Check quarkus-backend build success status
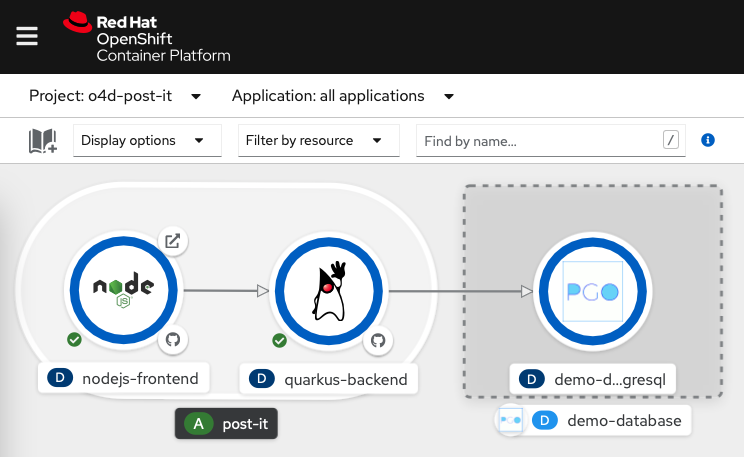Viewport: 744px width, 457px height. pos(279,340)
